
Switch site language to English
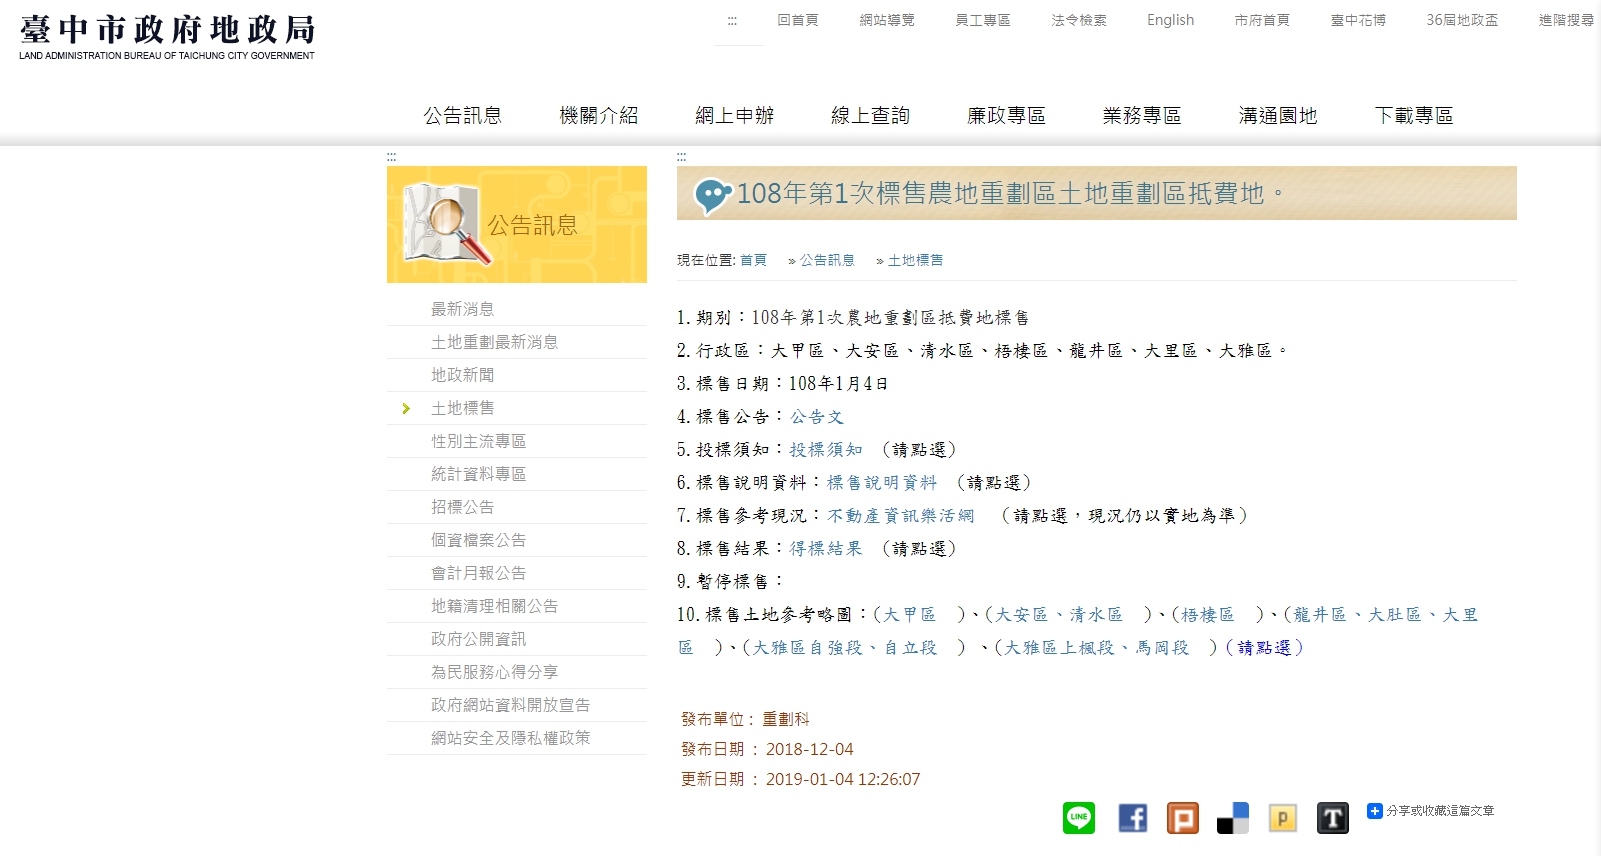tap(1170, 20)
